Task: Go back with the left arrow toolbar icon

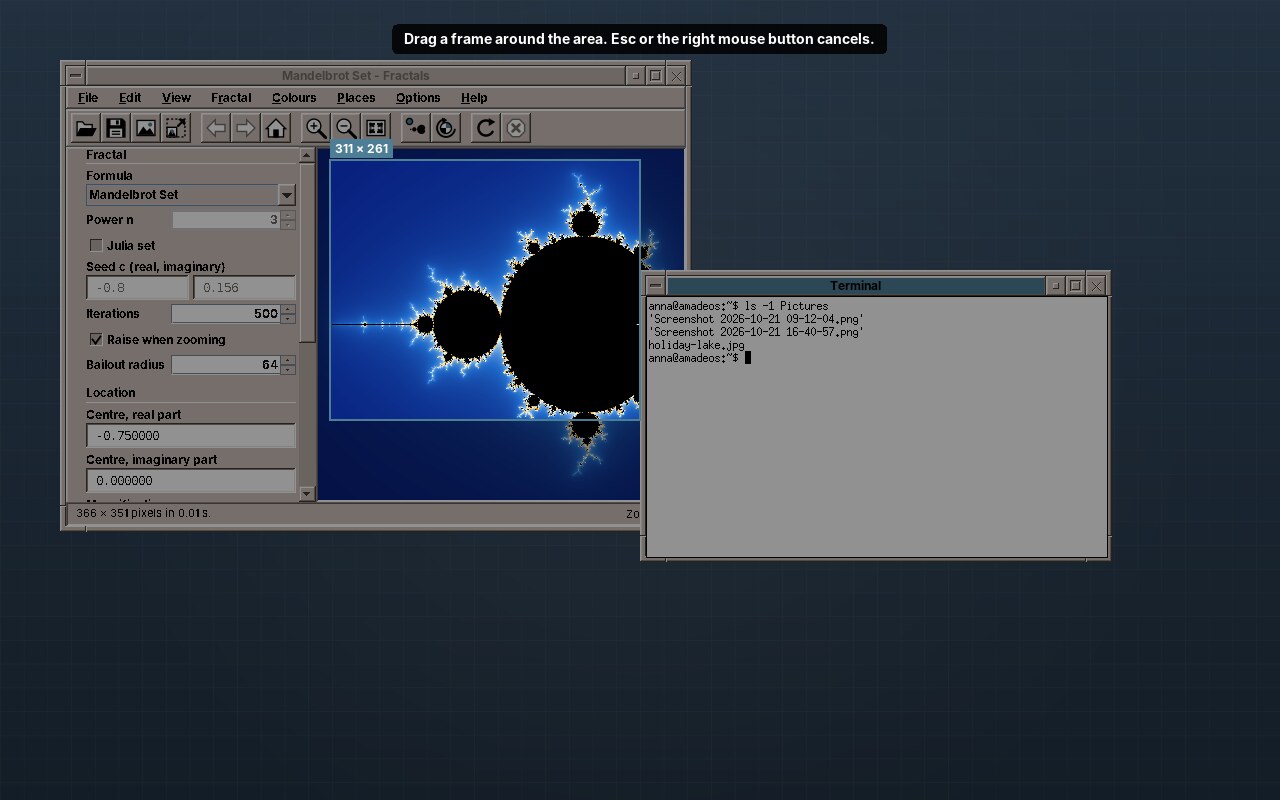Action: pyautogui.click(x=216, y=128)
